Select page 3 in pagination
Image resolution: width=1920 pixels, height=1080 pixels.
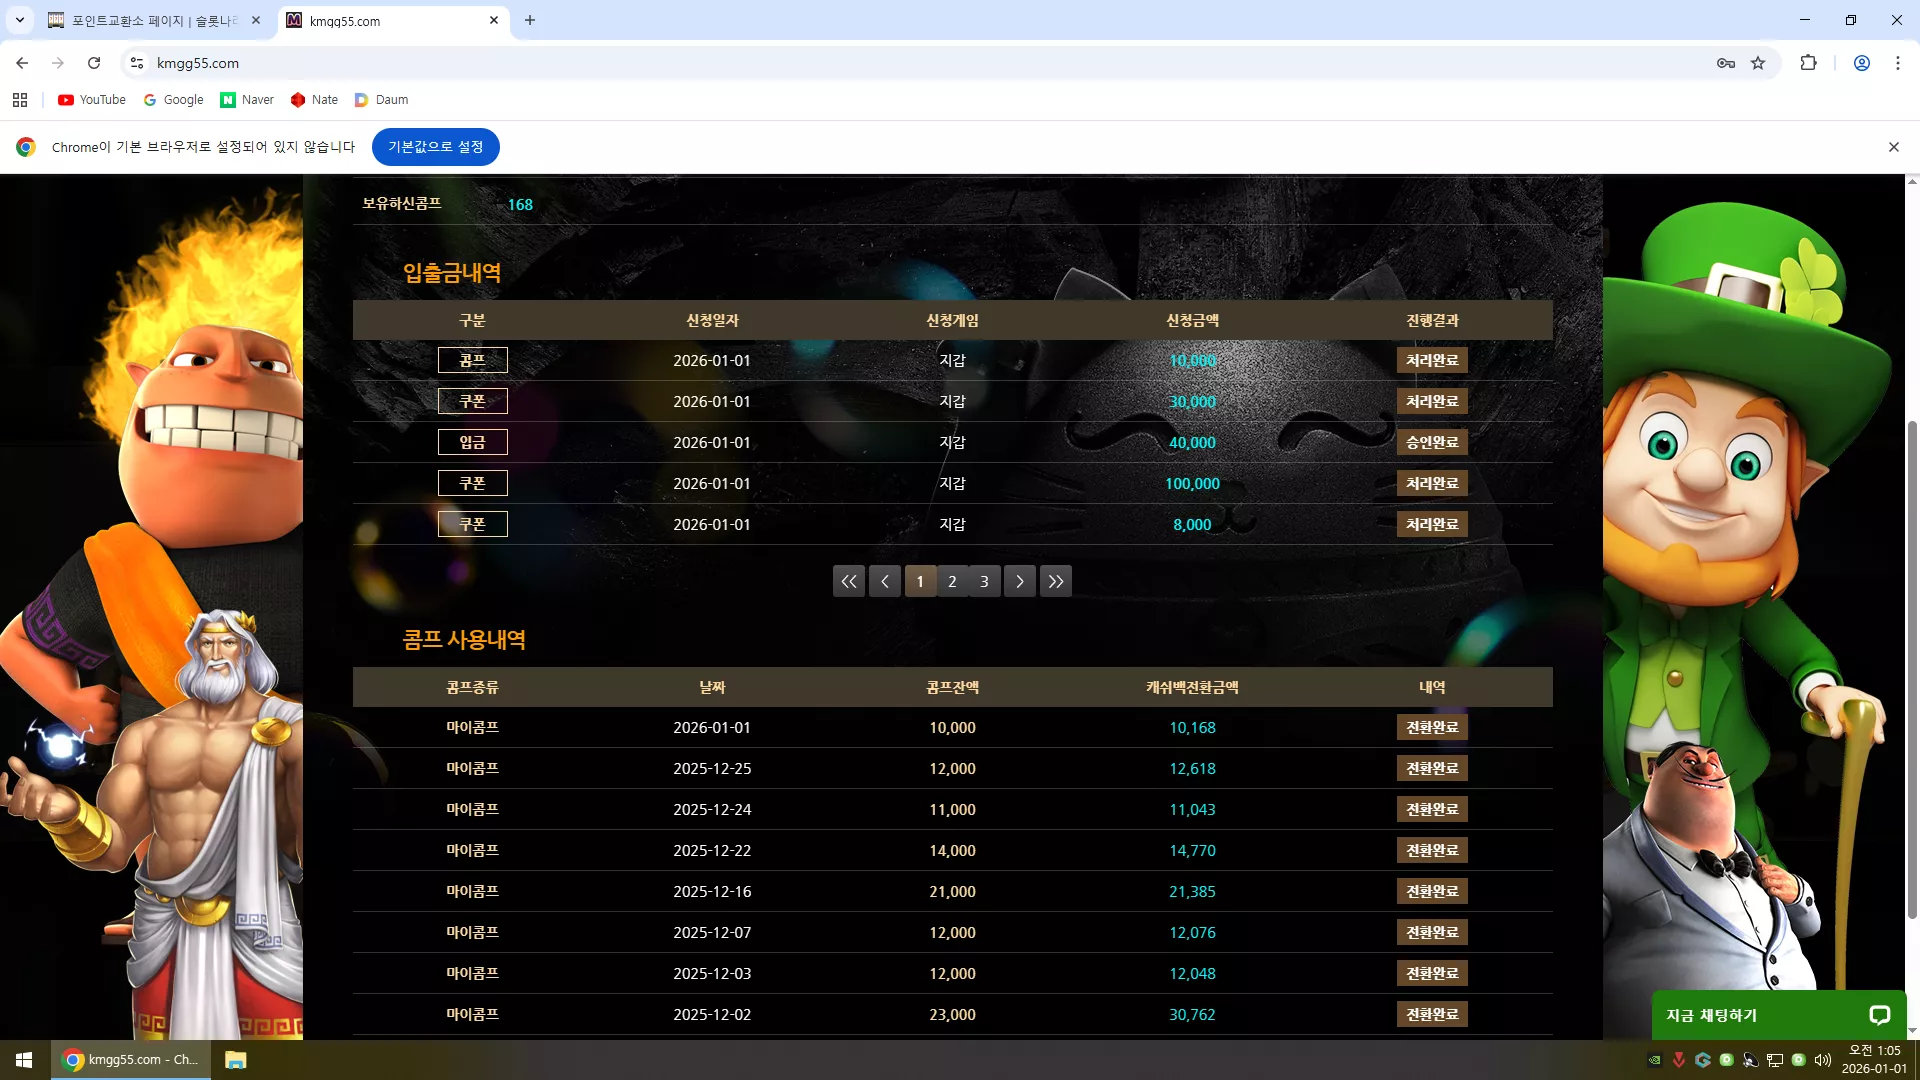pos(984,581)
